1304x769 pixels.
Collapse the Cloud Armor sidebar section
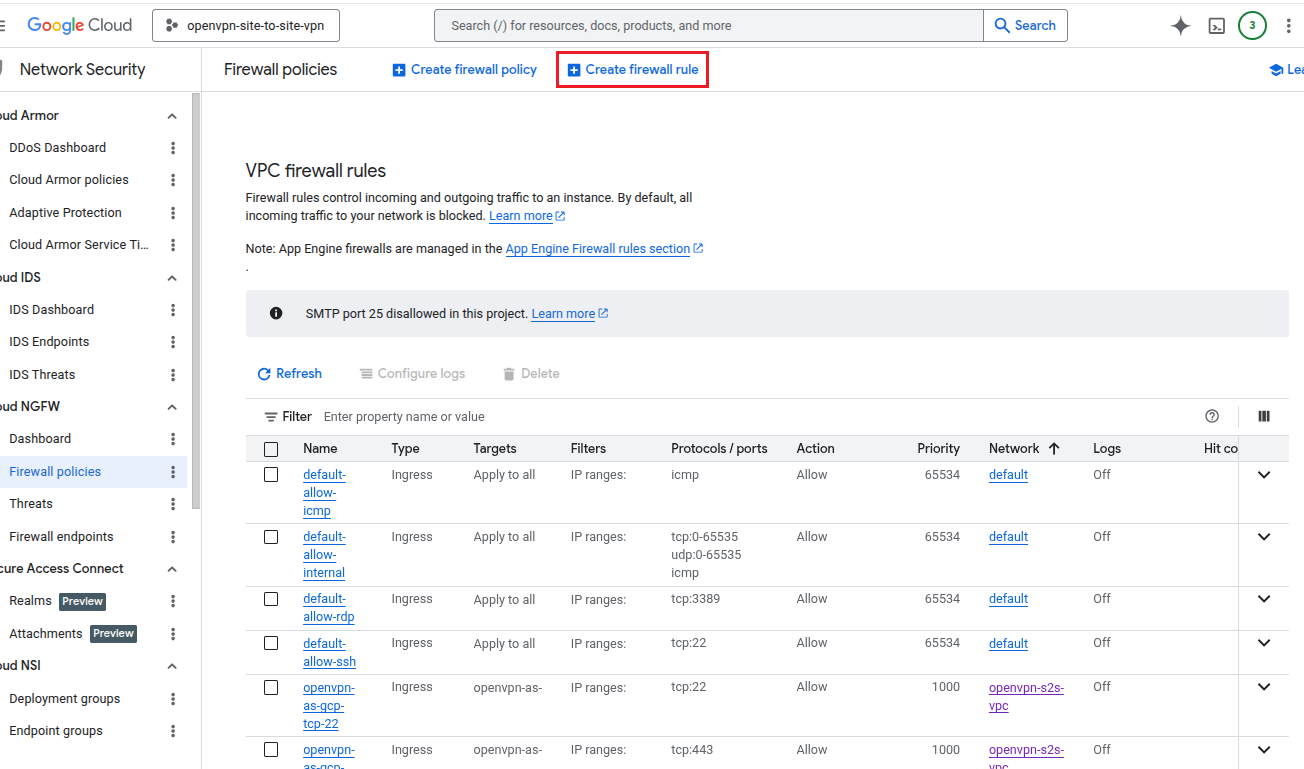click(x=172, y=116)
